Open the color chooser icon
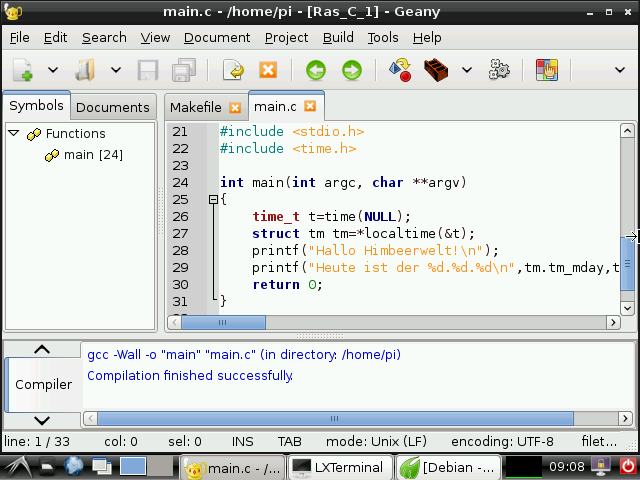The height and width of the screenshot is (480, 640). tap(546, 70)
